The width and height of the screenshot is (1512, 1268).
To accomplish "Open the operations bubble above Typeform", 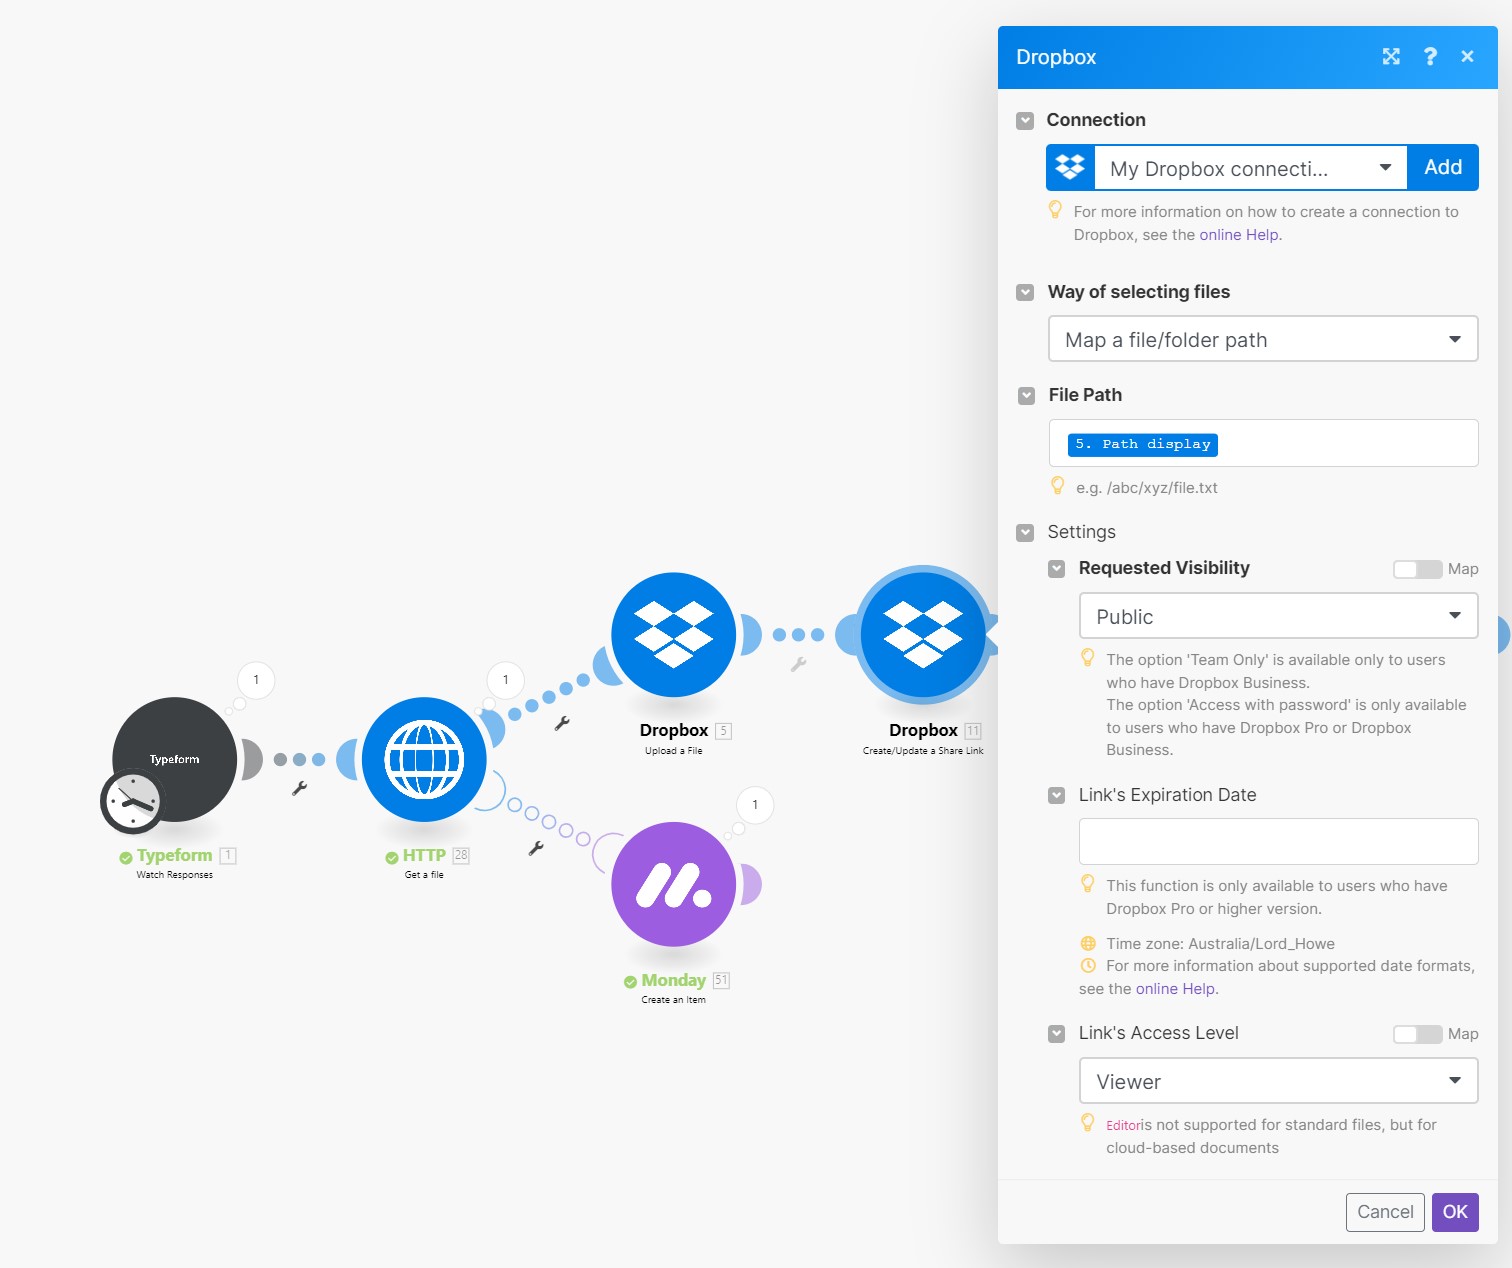I will (x=256, y=680).
